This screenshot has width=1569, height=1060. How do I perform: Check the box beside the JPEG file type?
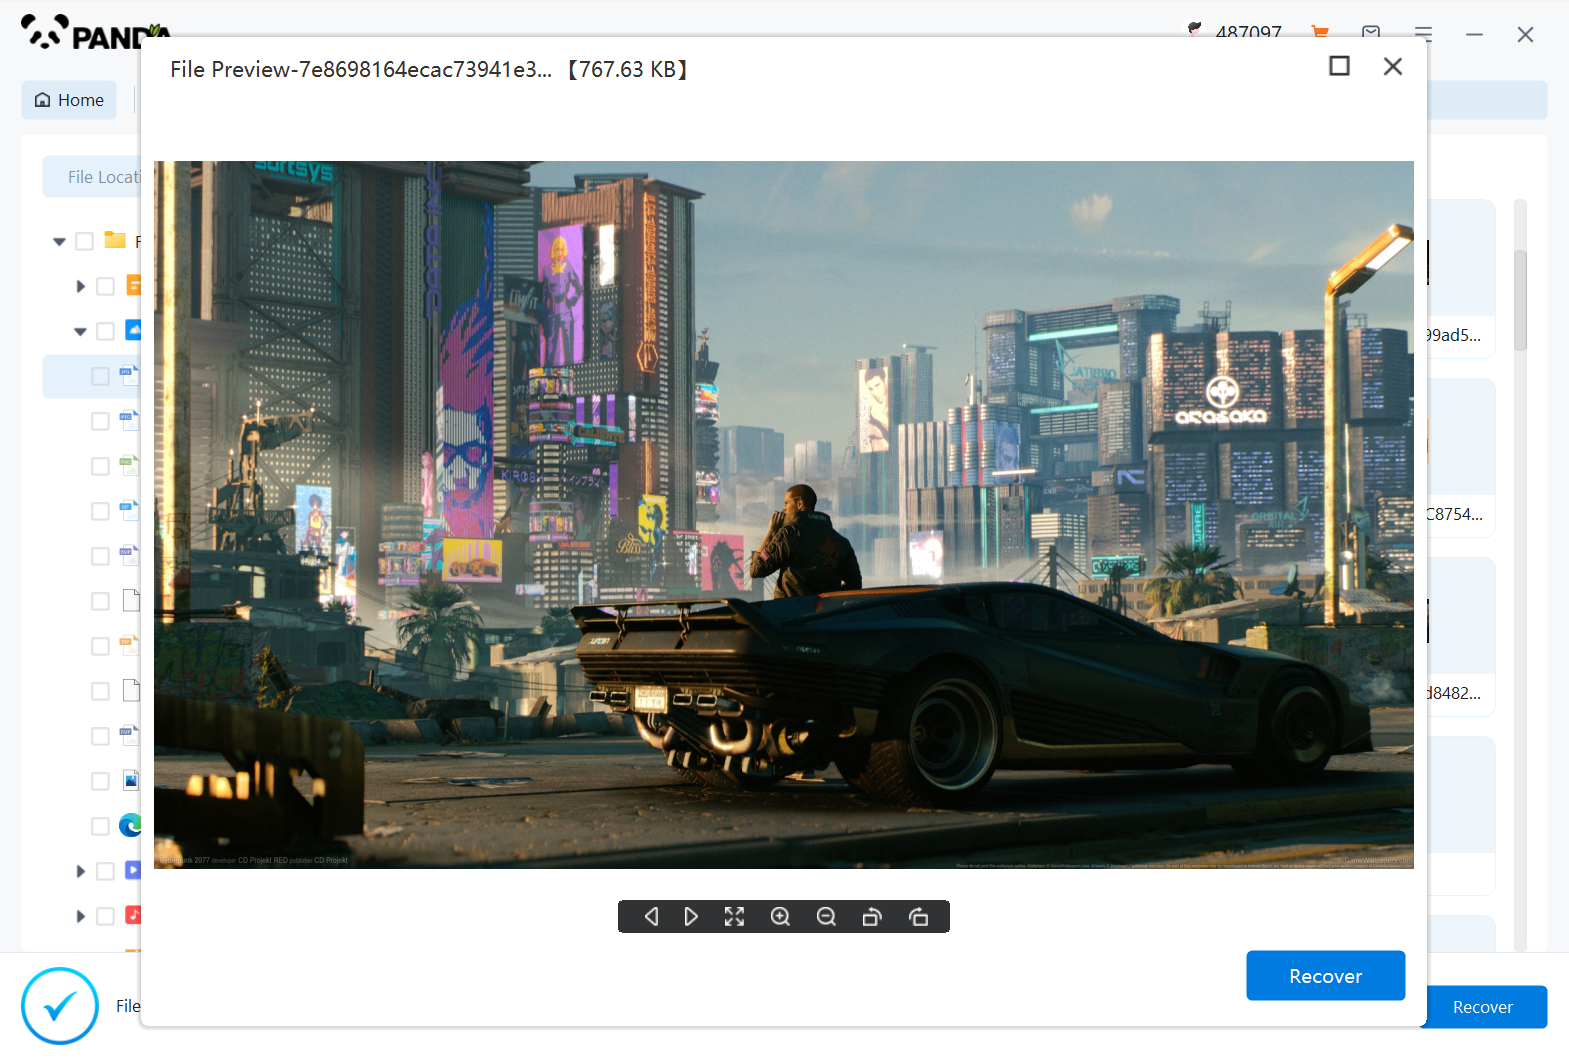click(100, 421)
